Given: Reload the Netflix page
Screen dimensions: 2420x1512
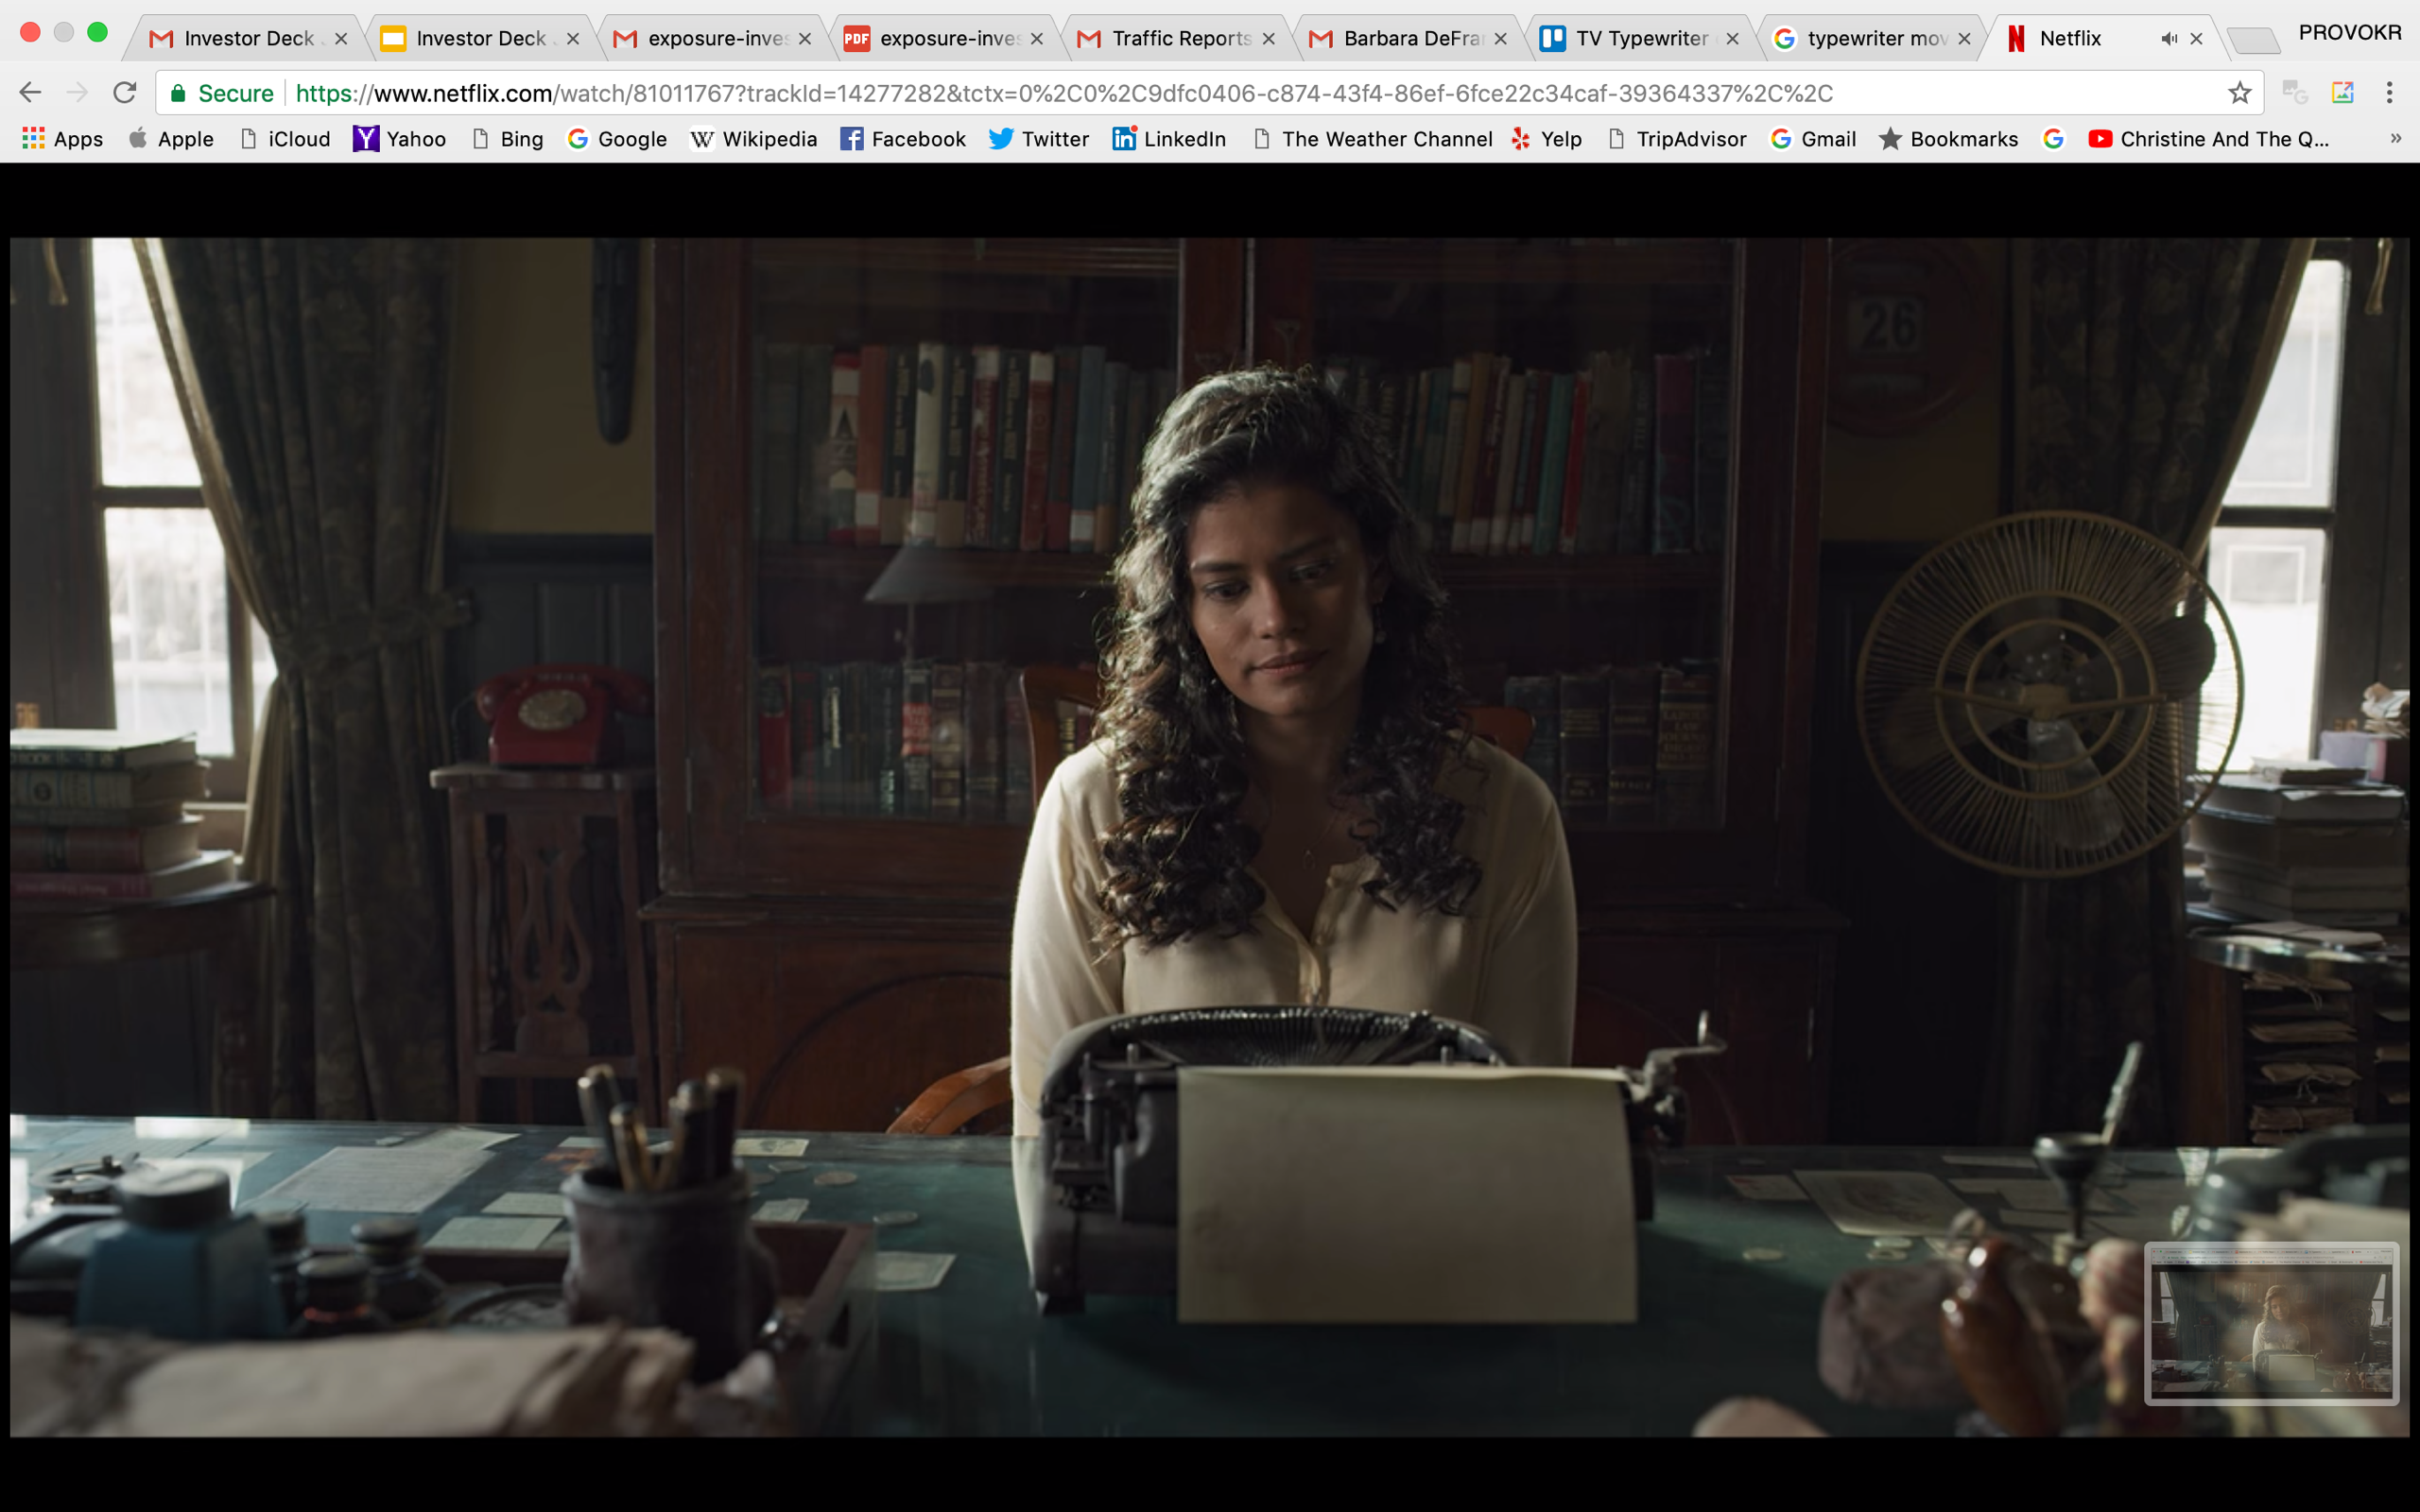Looking at the screenshot, I should (x=124, y=93).
